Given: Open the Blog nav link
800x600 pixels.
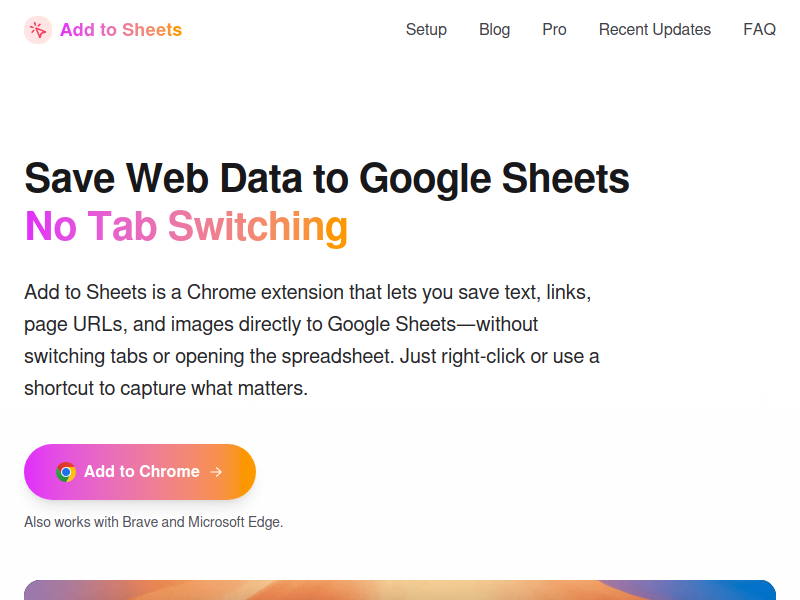Looking at the screenshot, I should (x=494, y=30).
